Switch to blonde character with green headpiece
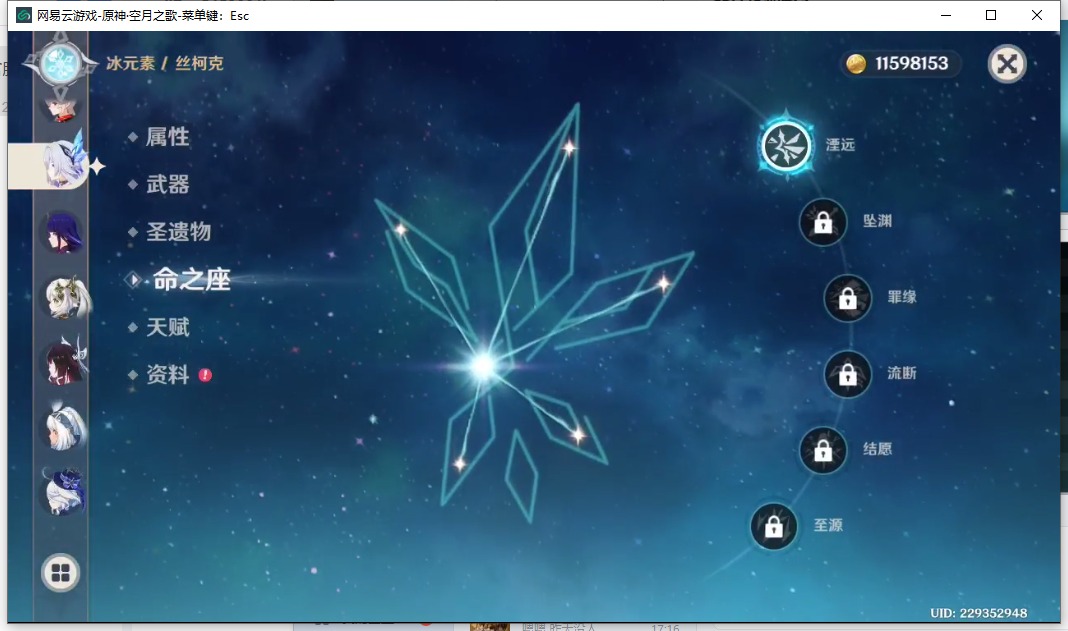 click(x=67, y=298)
